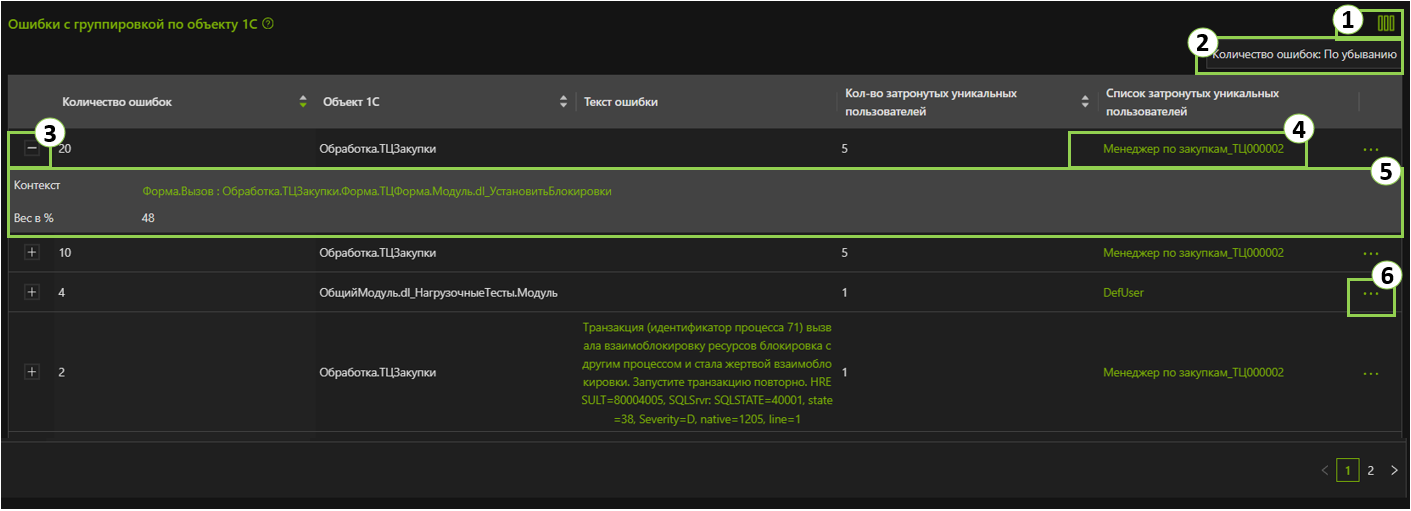This screenshot has height=511, width=1411.
Task: Open the Количество ошибок: По убыванию sort selector
Action: click(x=1302, y=55)
